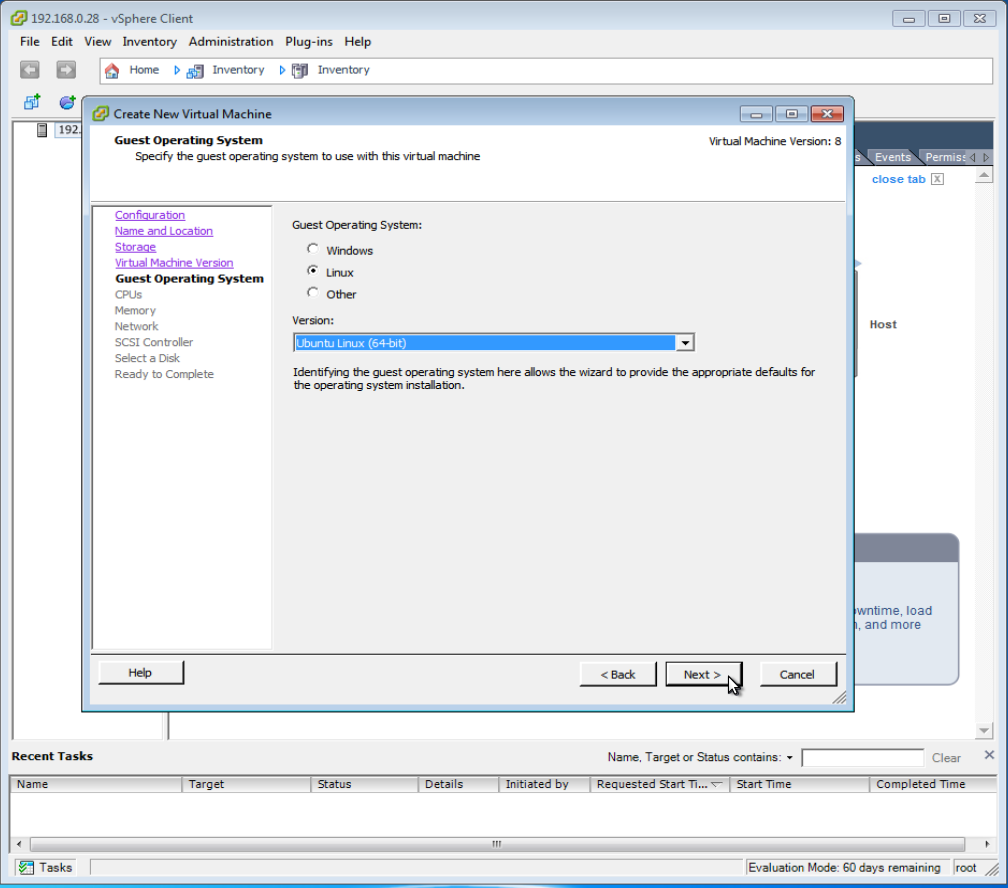The width and height of the screenshot is (1008, 888).
Task: Click the Next button
Action: [703, 675]
